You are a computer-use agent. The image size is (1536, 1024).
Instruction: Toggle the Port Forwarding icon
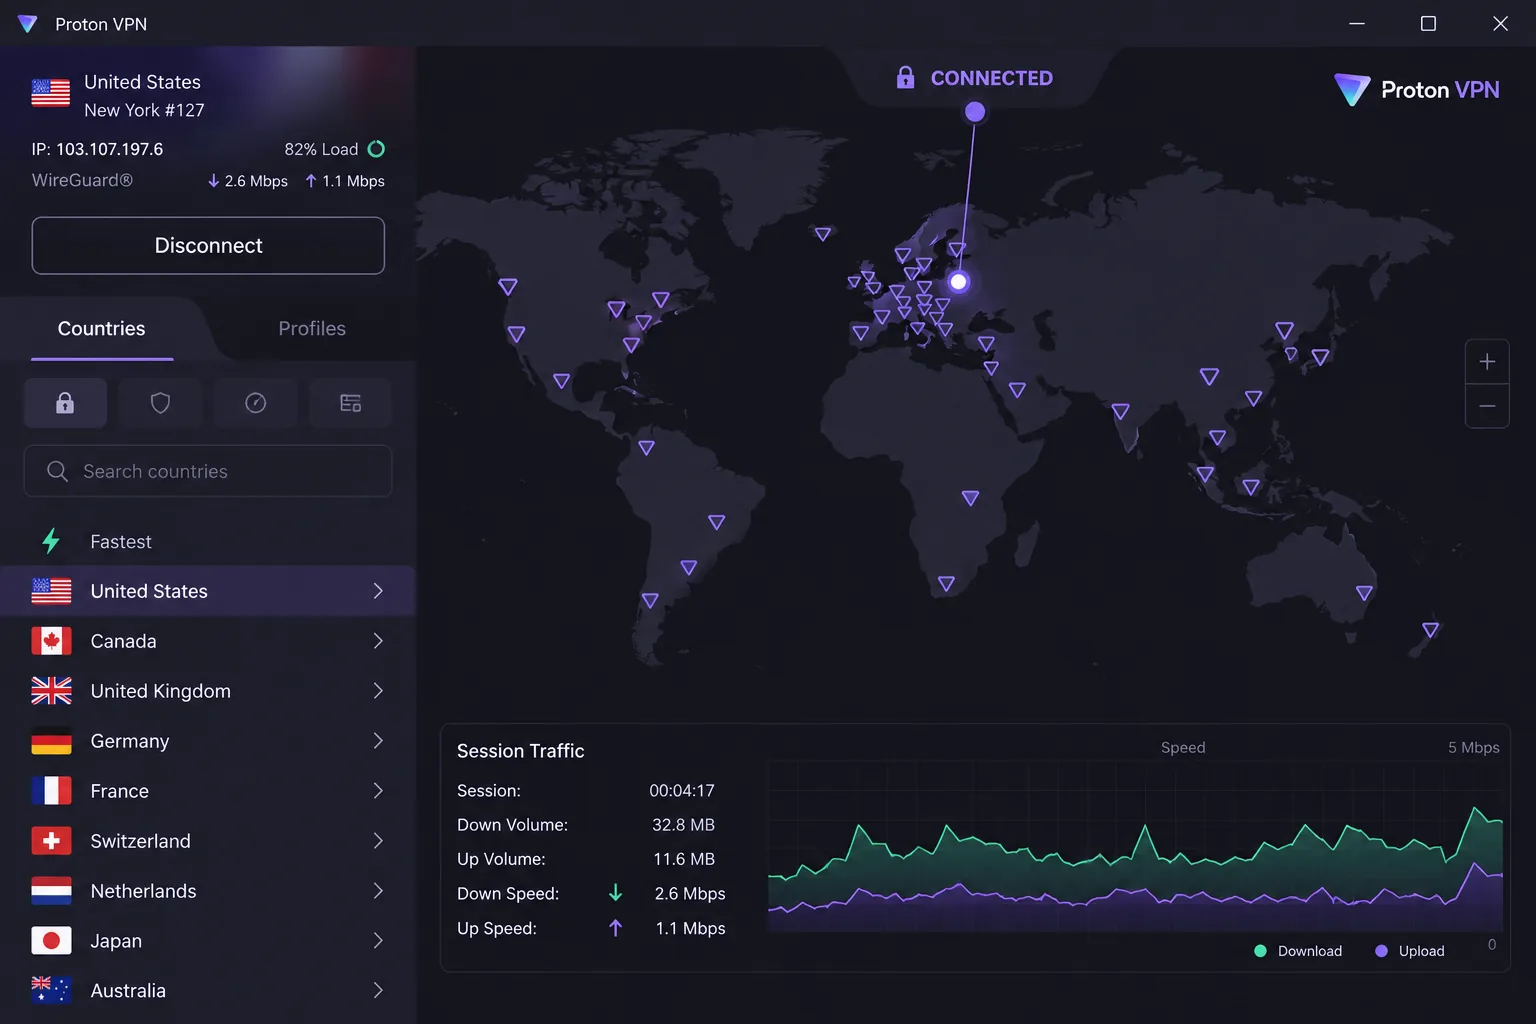[x=350, y=403]
